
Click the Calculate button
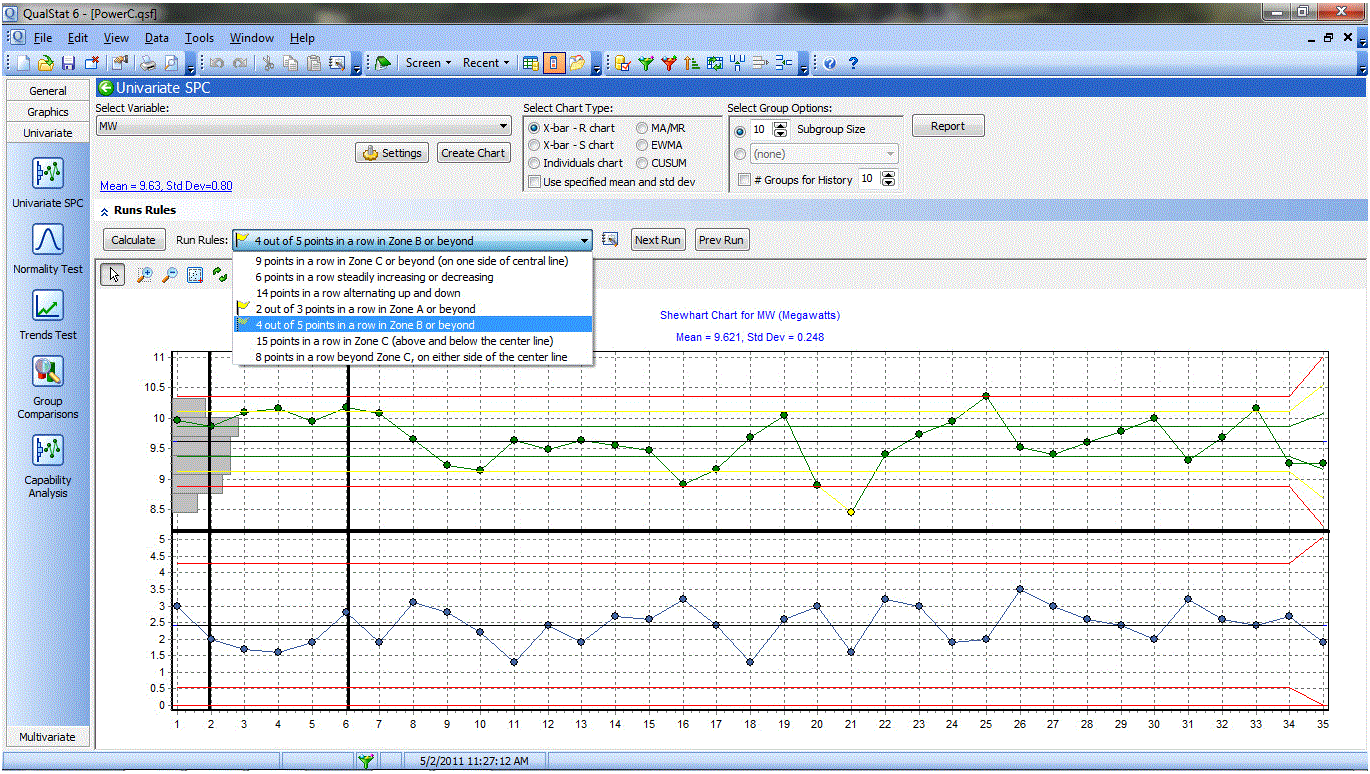pyautogui.click(x=133, y=240)
